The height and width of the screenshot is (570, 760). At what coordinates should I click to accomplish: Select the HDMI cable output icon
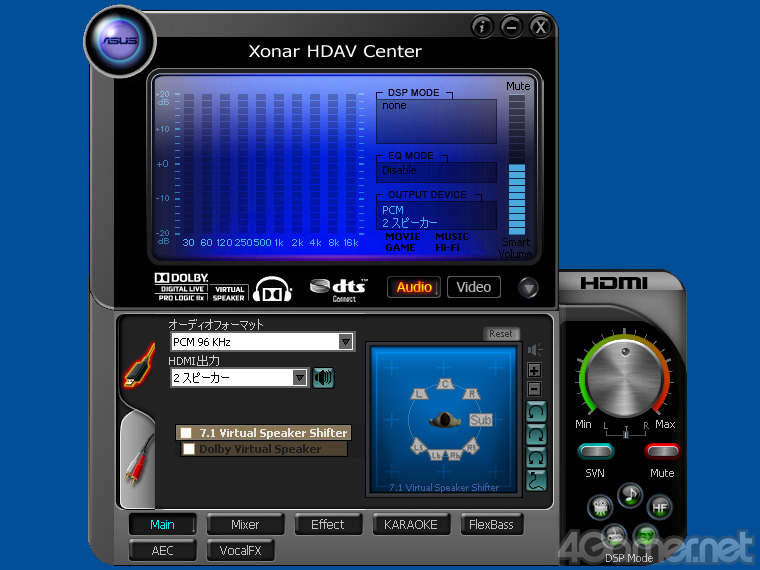140,365
